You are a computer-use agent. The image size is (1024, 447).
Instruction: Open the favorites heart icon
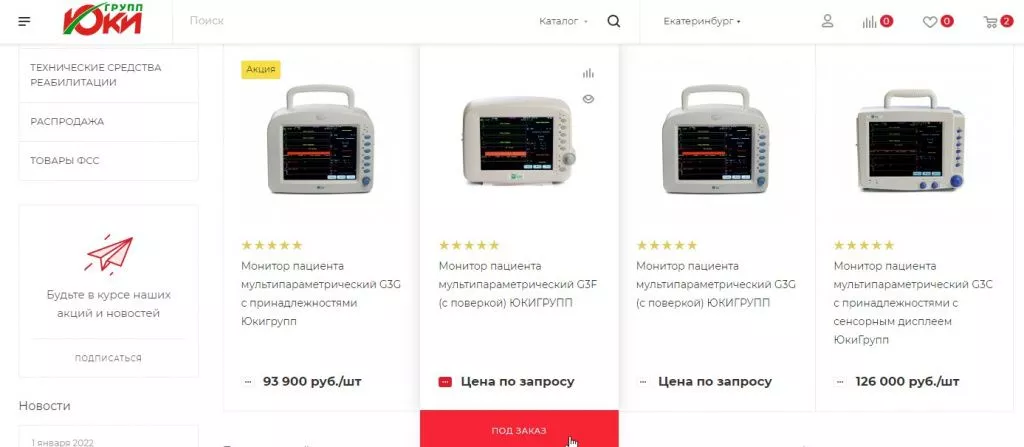(x=929, y=22)
